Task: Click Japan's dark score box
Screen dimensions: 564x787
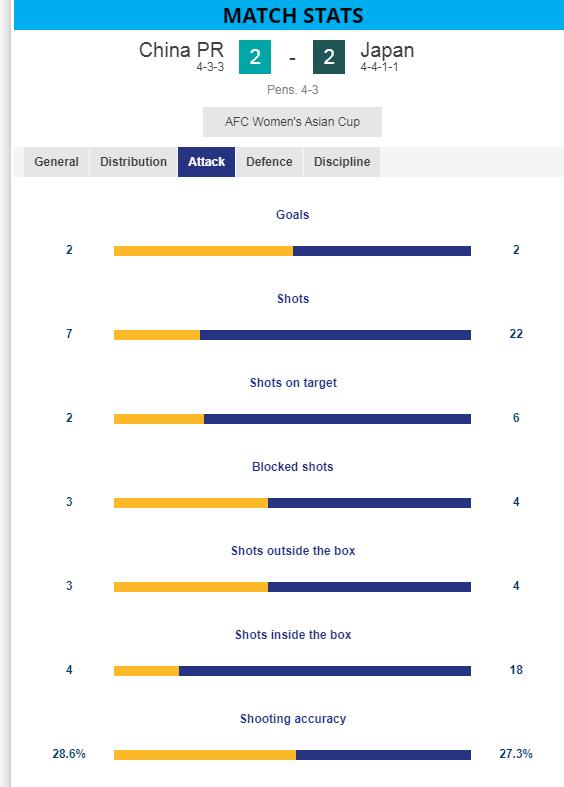Action: coord(329,57)
